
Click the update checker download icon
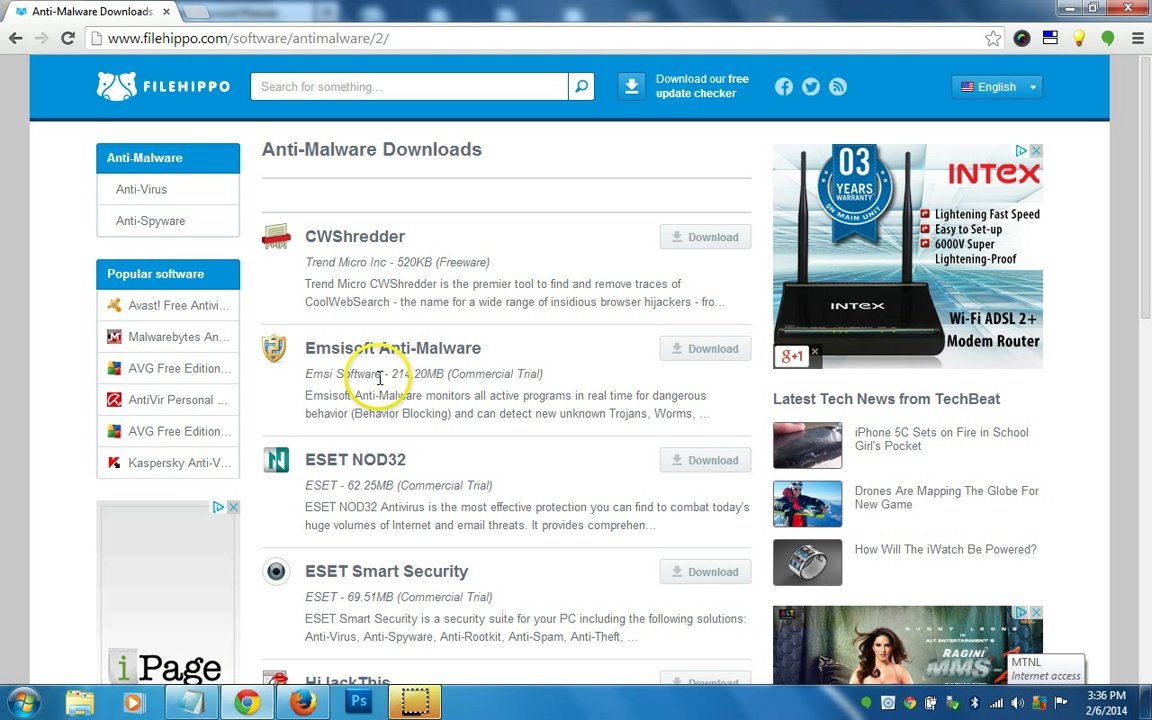632,87
